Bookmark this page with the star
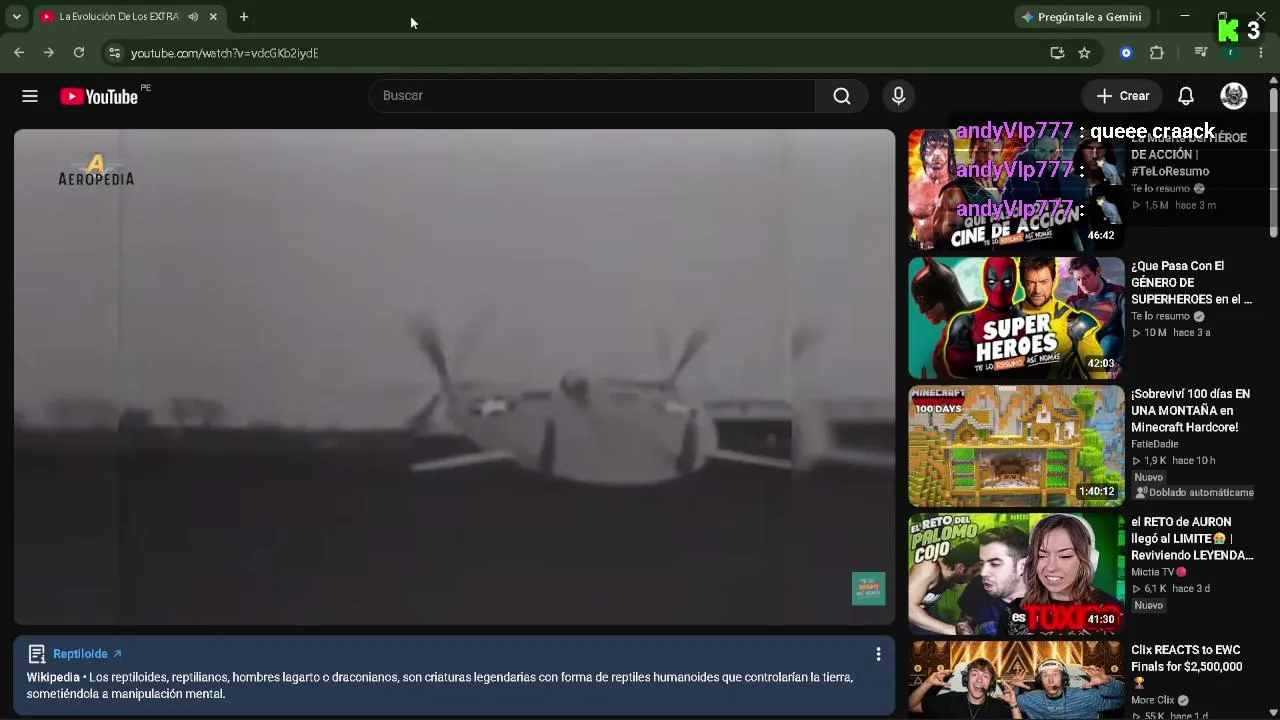1280x720 pixels. tap(1084, 53)
